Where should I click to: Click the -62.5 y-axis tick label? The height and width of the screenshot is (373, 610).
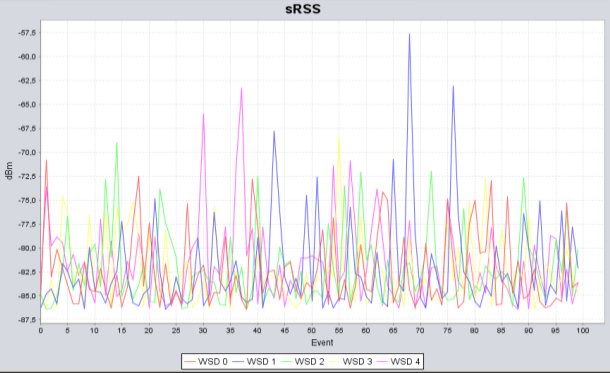coord(27,81)
